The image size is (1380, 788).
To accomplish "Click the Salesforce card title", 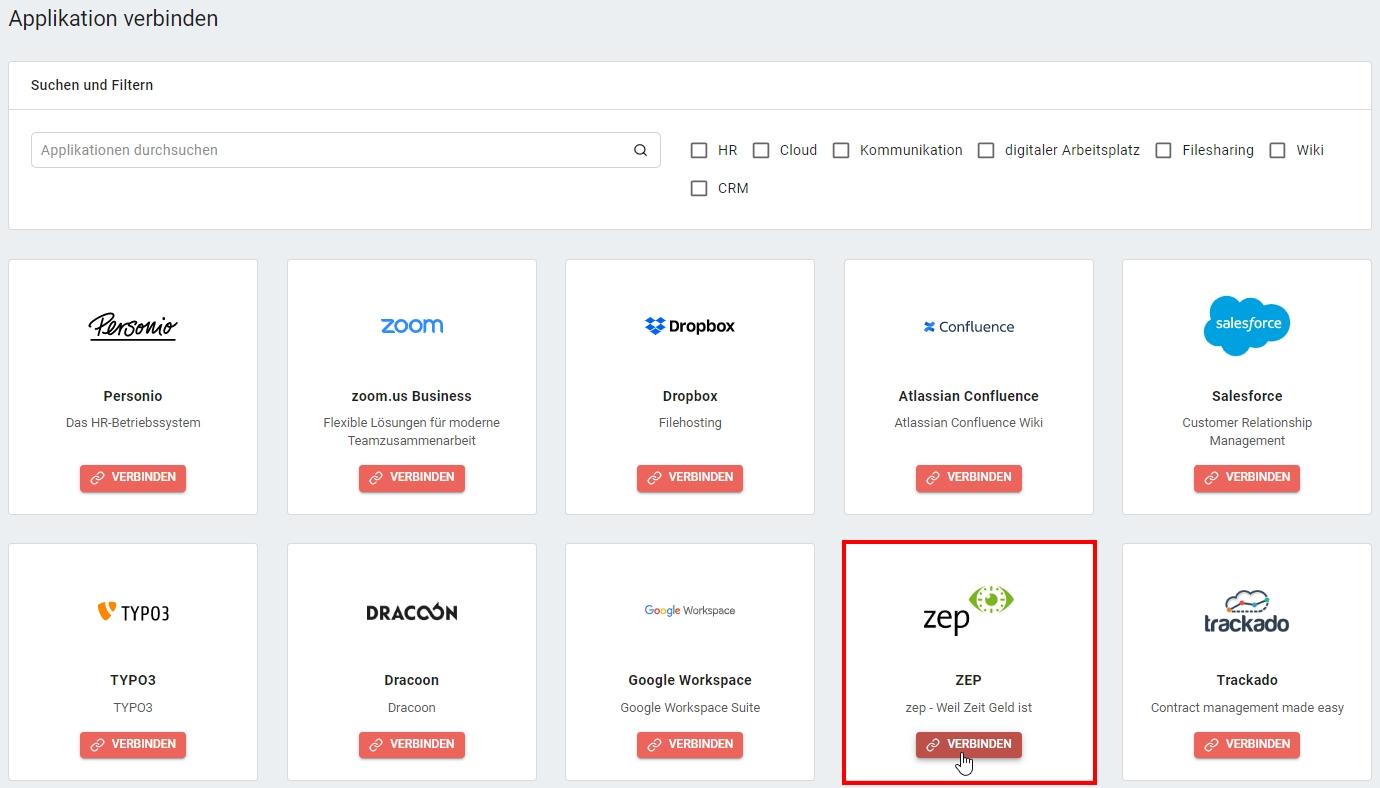I will tap(1247, 396).
